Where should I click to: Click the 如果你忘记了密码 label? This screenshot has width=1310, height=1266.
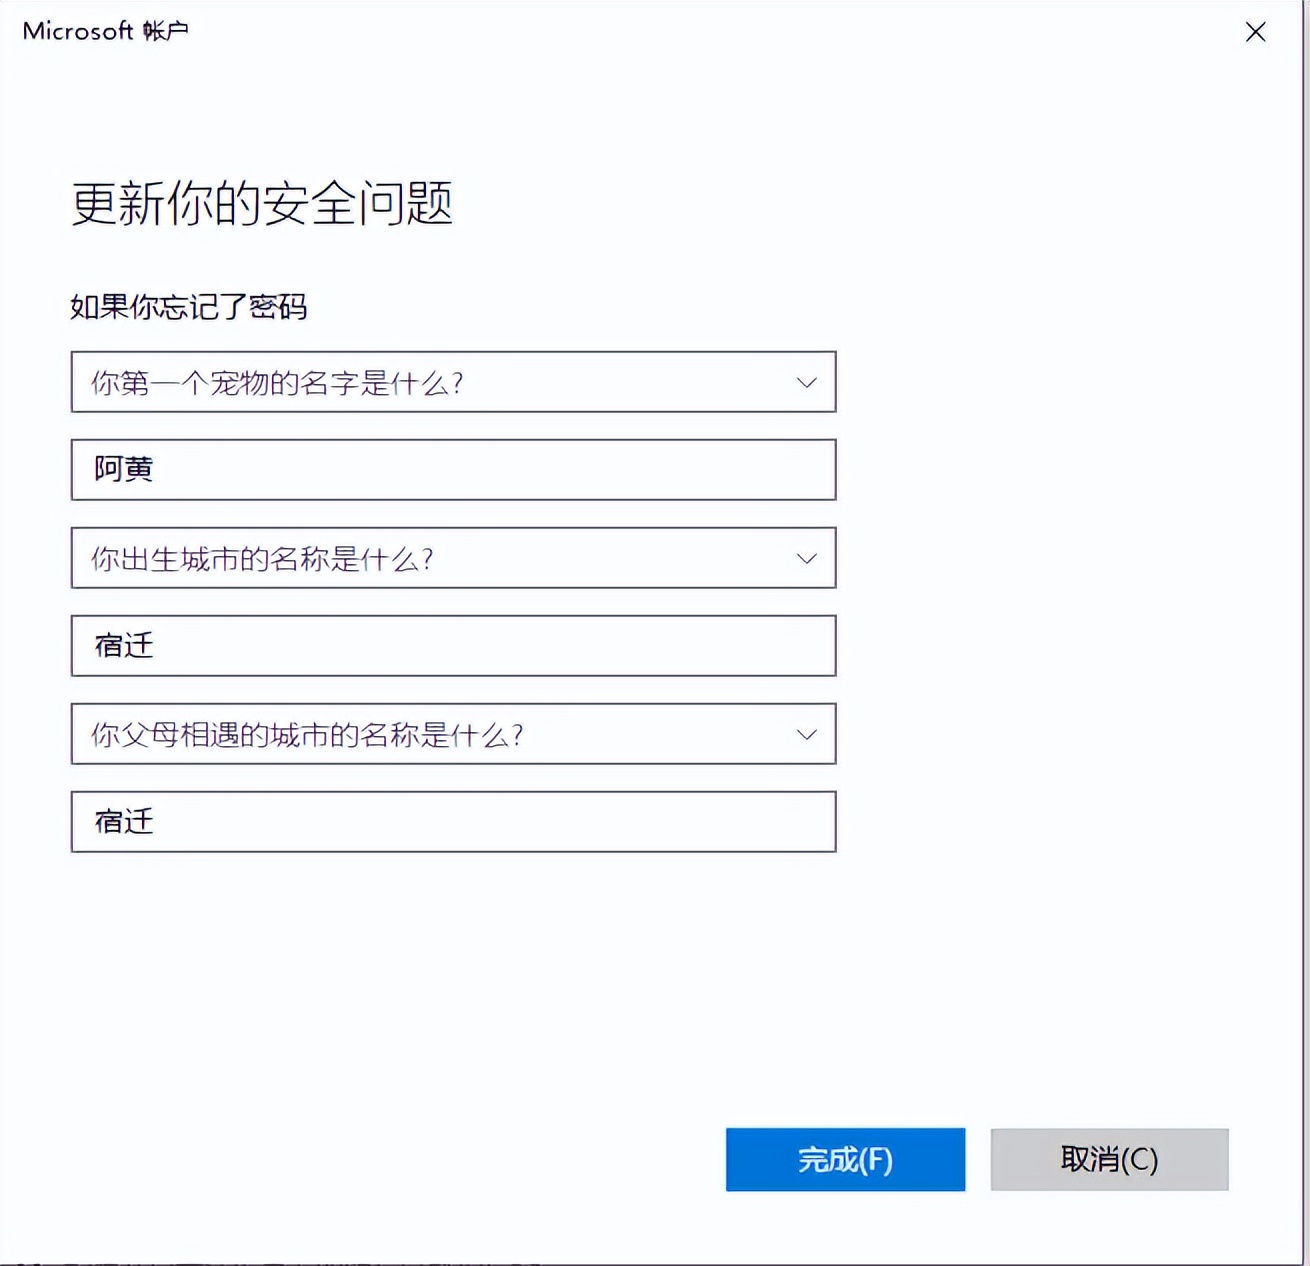pyautogui.click(x=188, y=308)
